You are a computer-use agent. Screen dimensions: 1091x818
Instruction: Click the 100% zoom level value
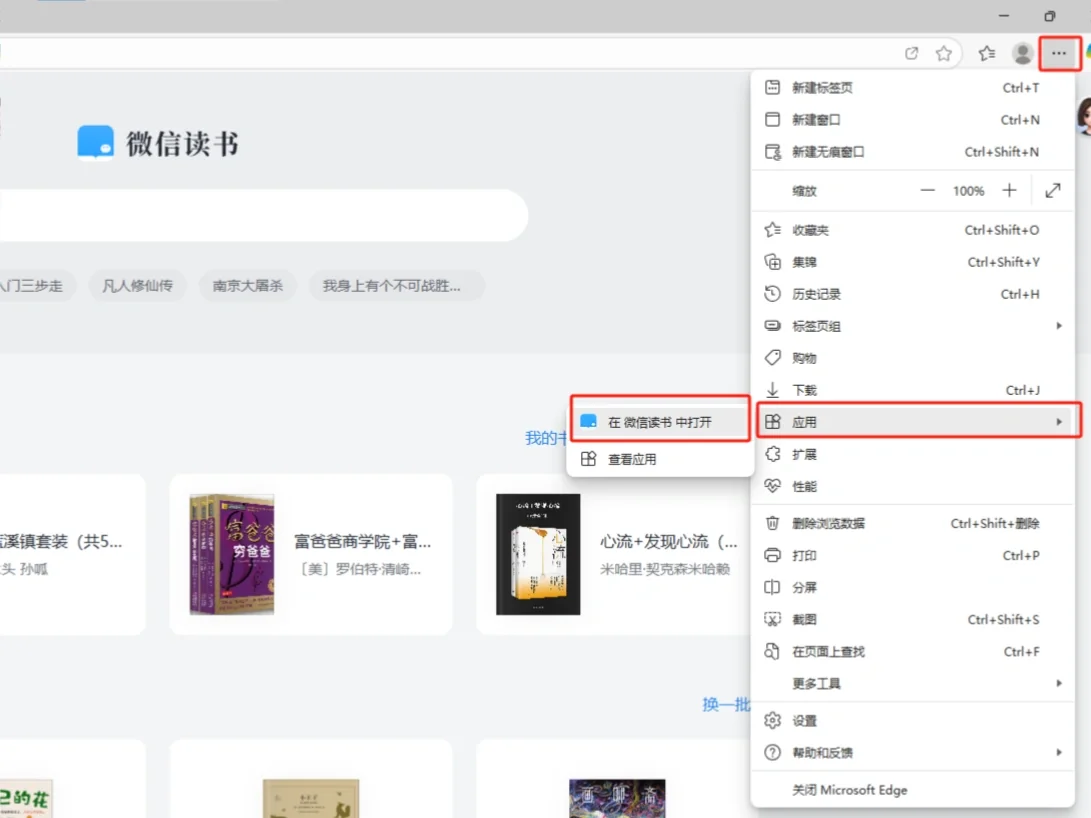[968, 191]
